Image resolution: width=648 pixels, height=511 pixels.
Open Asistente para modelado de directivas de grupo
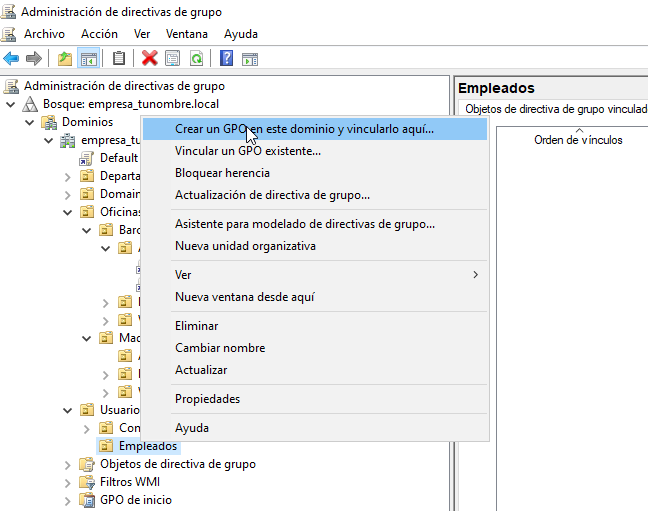pos(315,224)
